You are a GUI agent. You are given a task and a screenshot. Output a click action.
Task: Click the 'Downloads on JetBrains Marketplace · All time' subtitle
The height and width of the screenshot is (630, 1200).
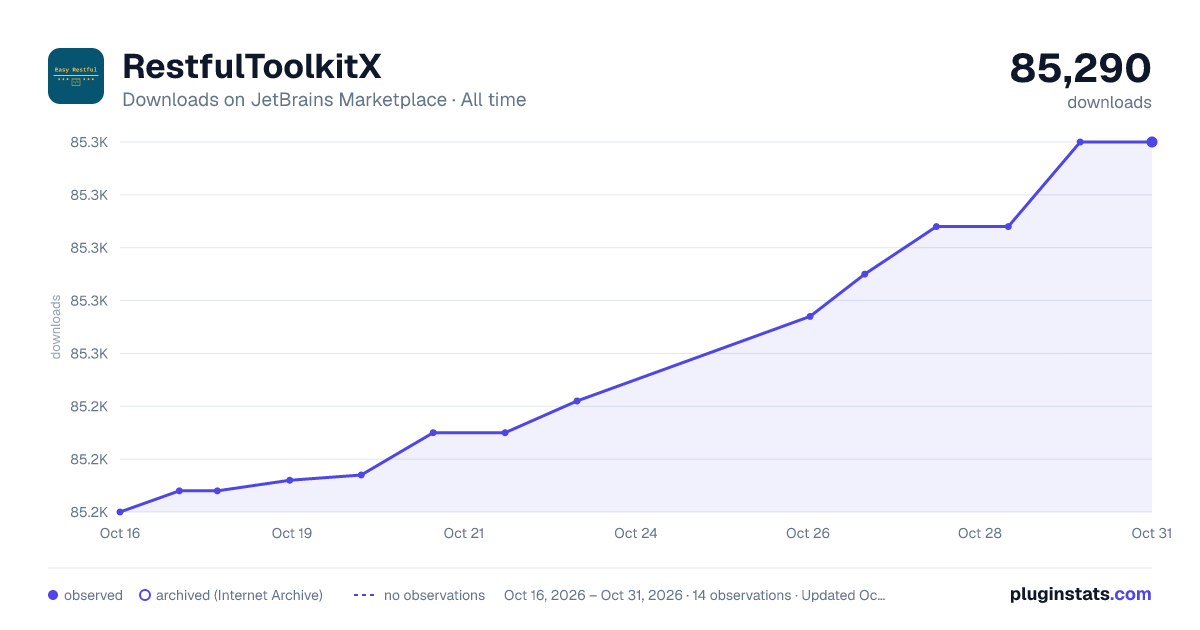tap(324, 100)
